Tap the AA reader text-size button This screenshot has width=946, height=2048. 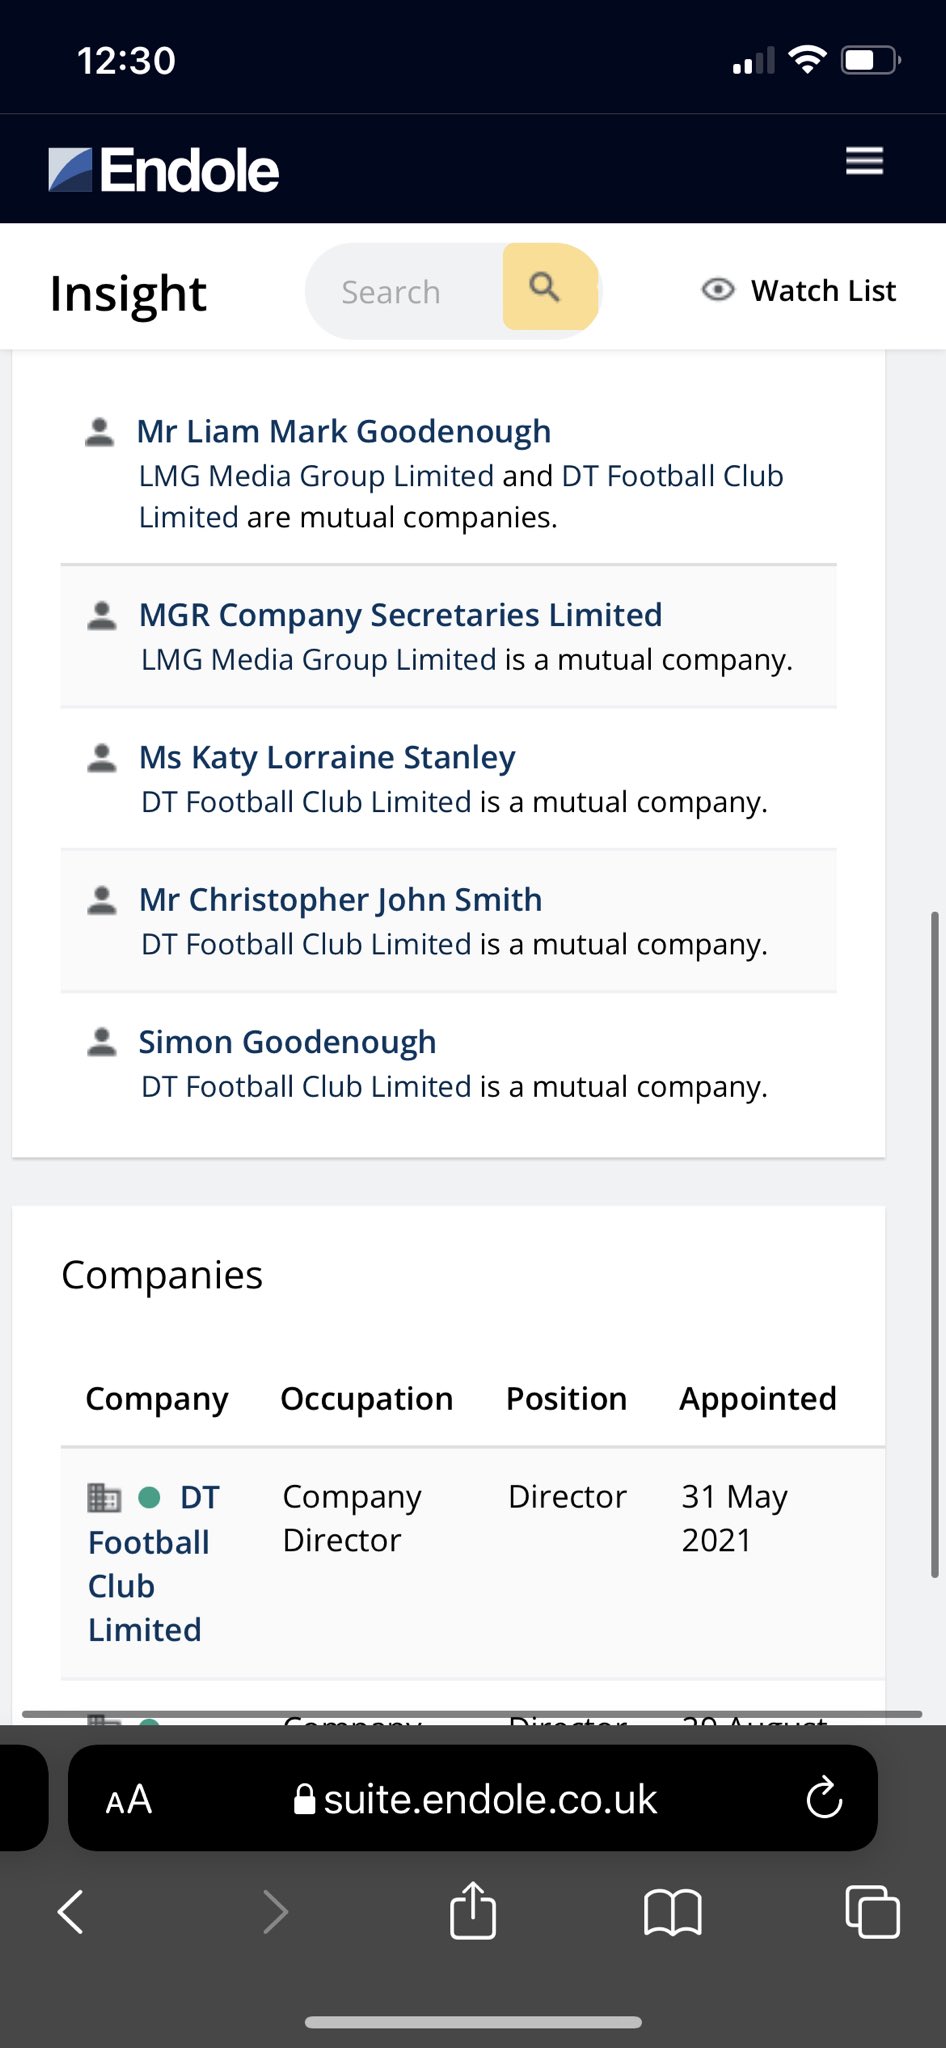tap(129, 1799)
